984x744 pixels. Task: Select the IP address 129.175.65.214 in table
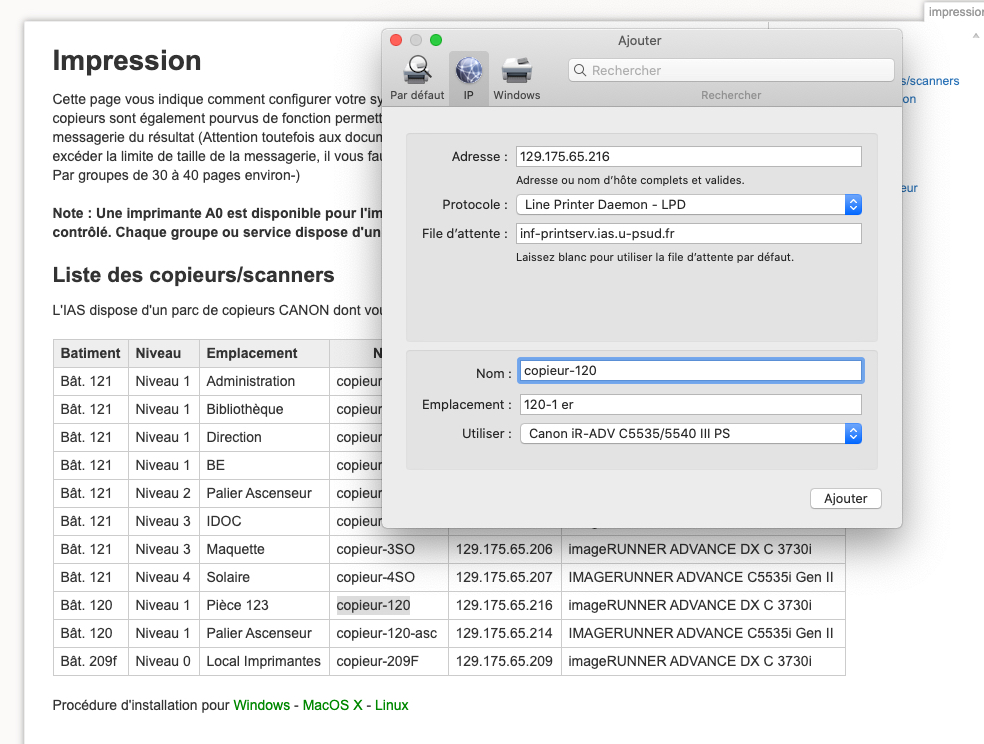tap(504, 634)
